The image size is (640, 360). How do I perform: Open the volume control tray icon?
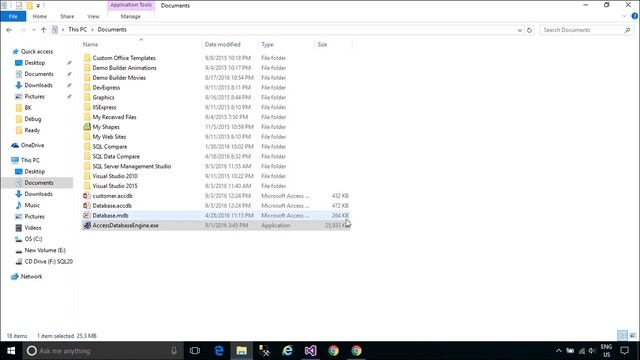[x=592, y=351]
